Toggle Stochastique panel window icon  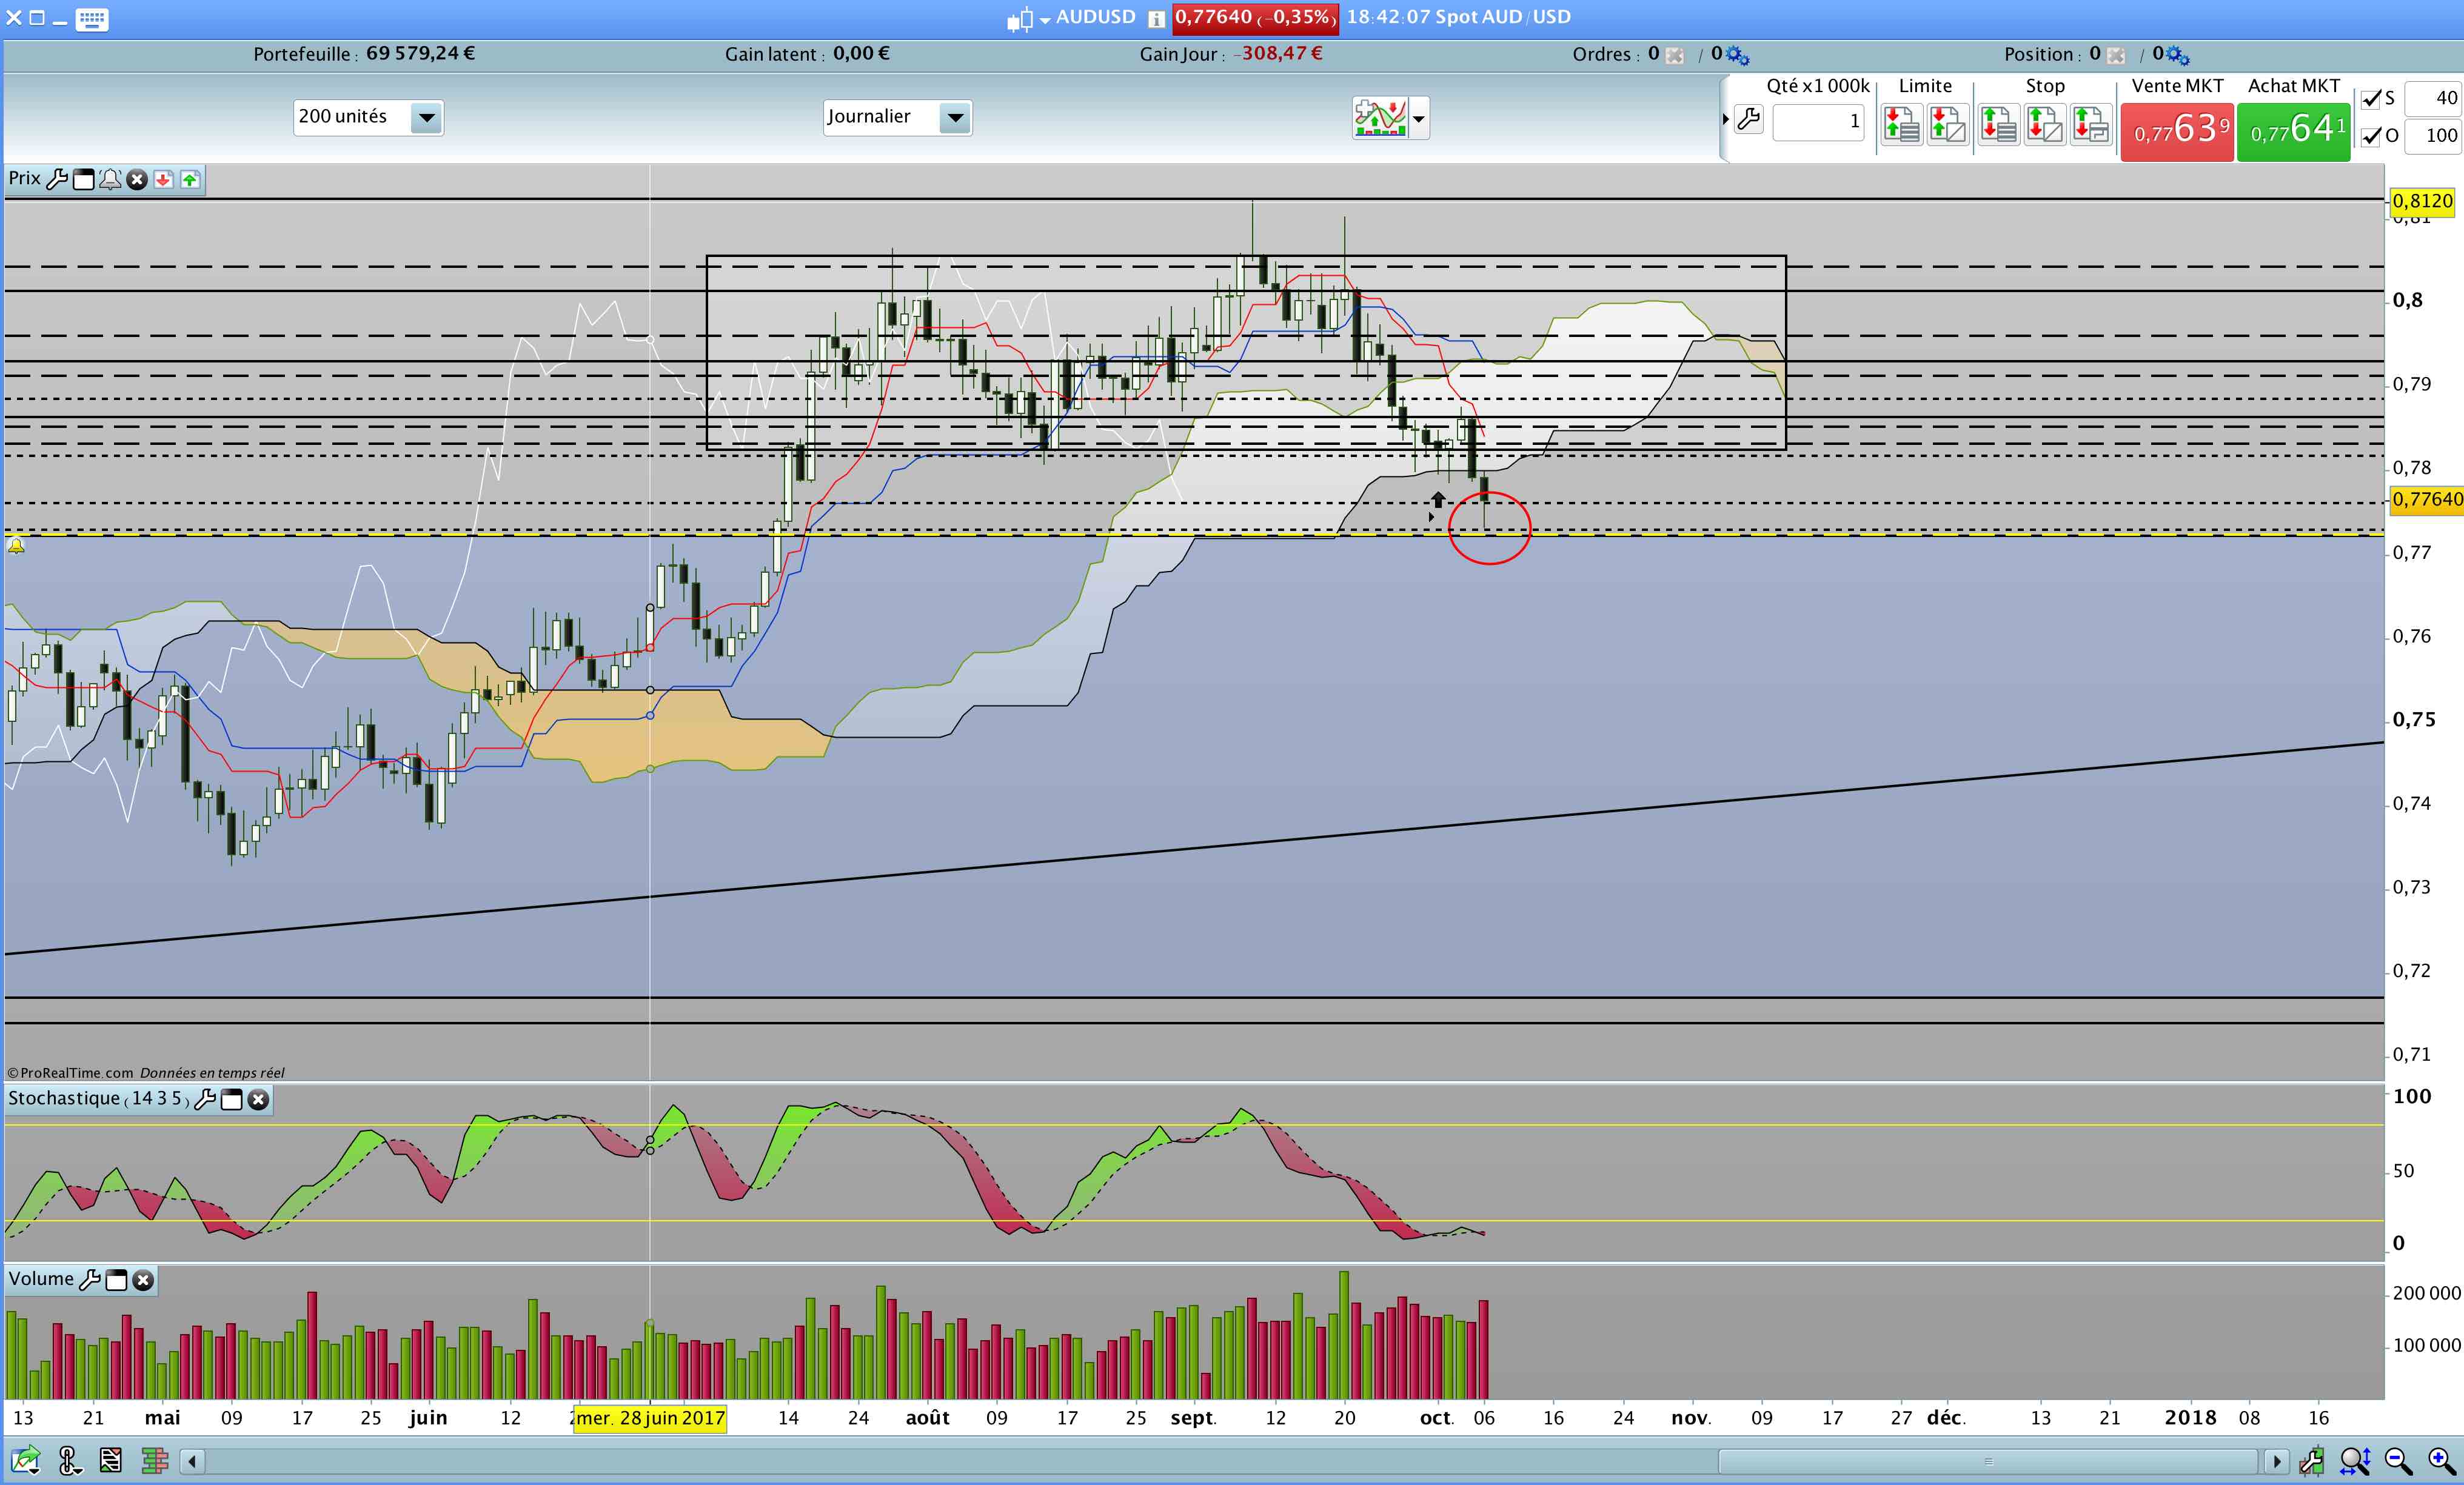click(232, 1100)
